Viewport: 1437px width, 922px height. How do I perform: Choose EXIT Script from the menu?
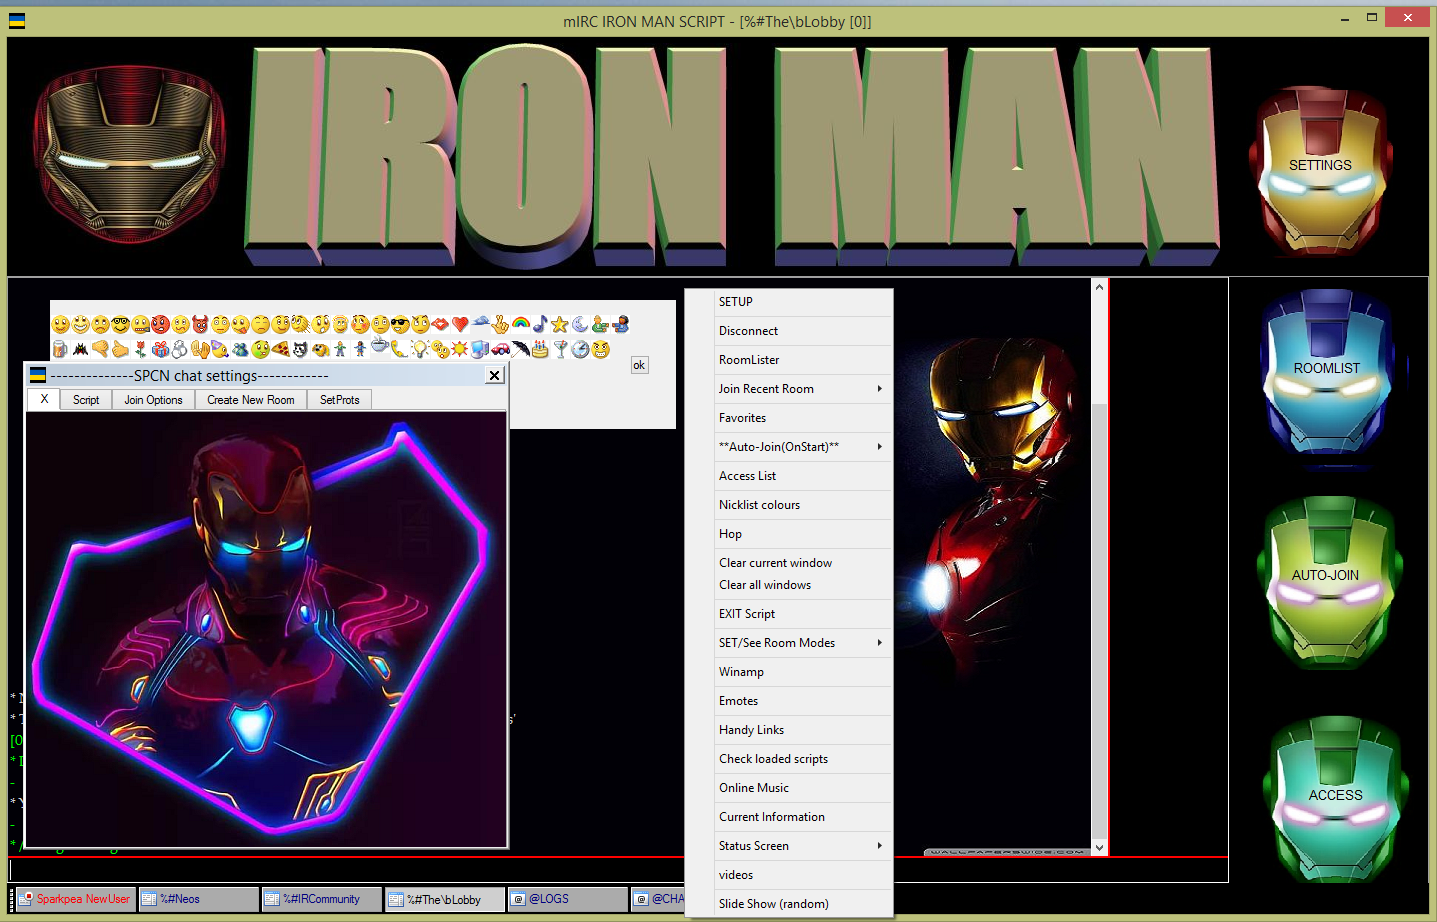pyautogui.click(x=789, y=614)
